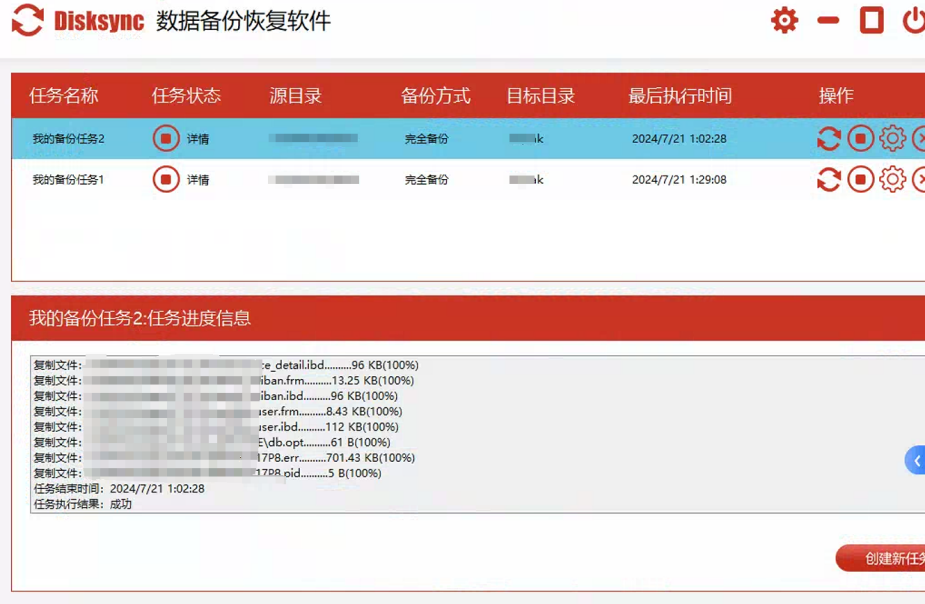Stop 我的备份任务2 from operations column

tap(860, 138)
